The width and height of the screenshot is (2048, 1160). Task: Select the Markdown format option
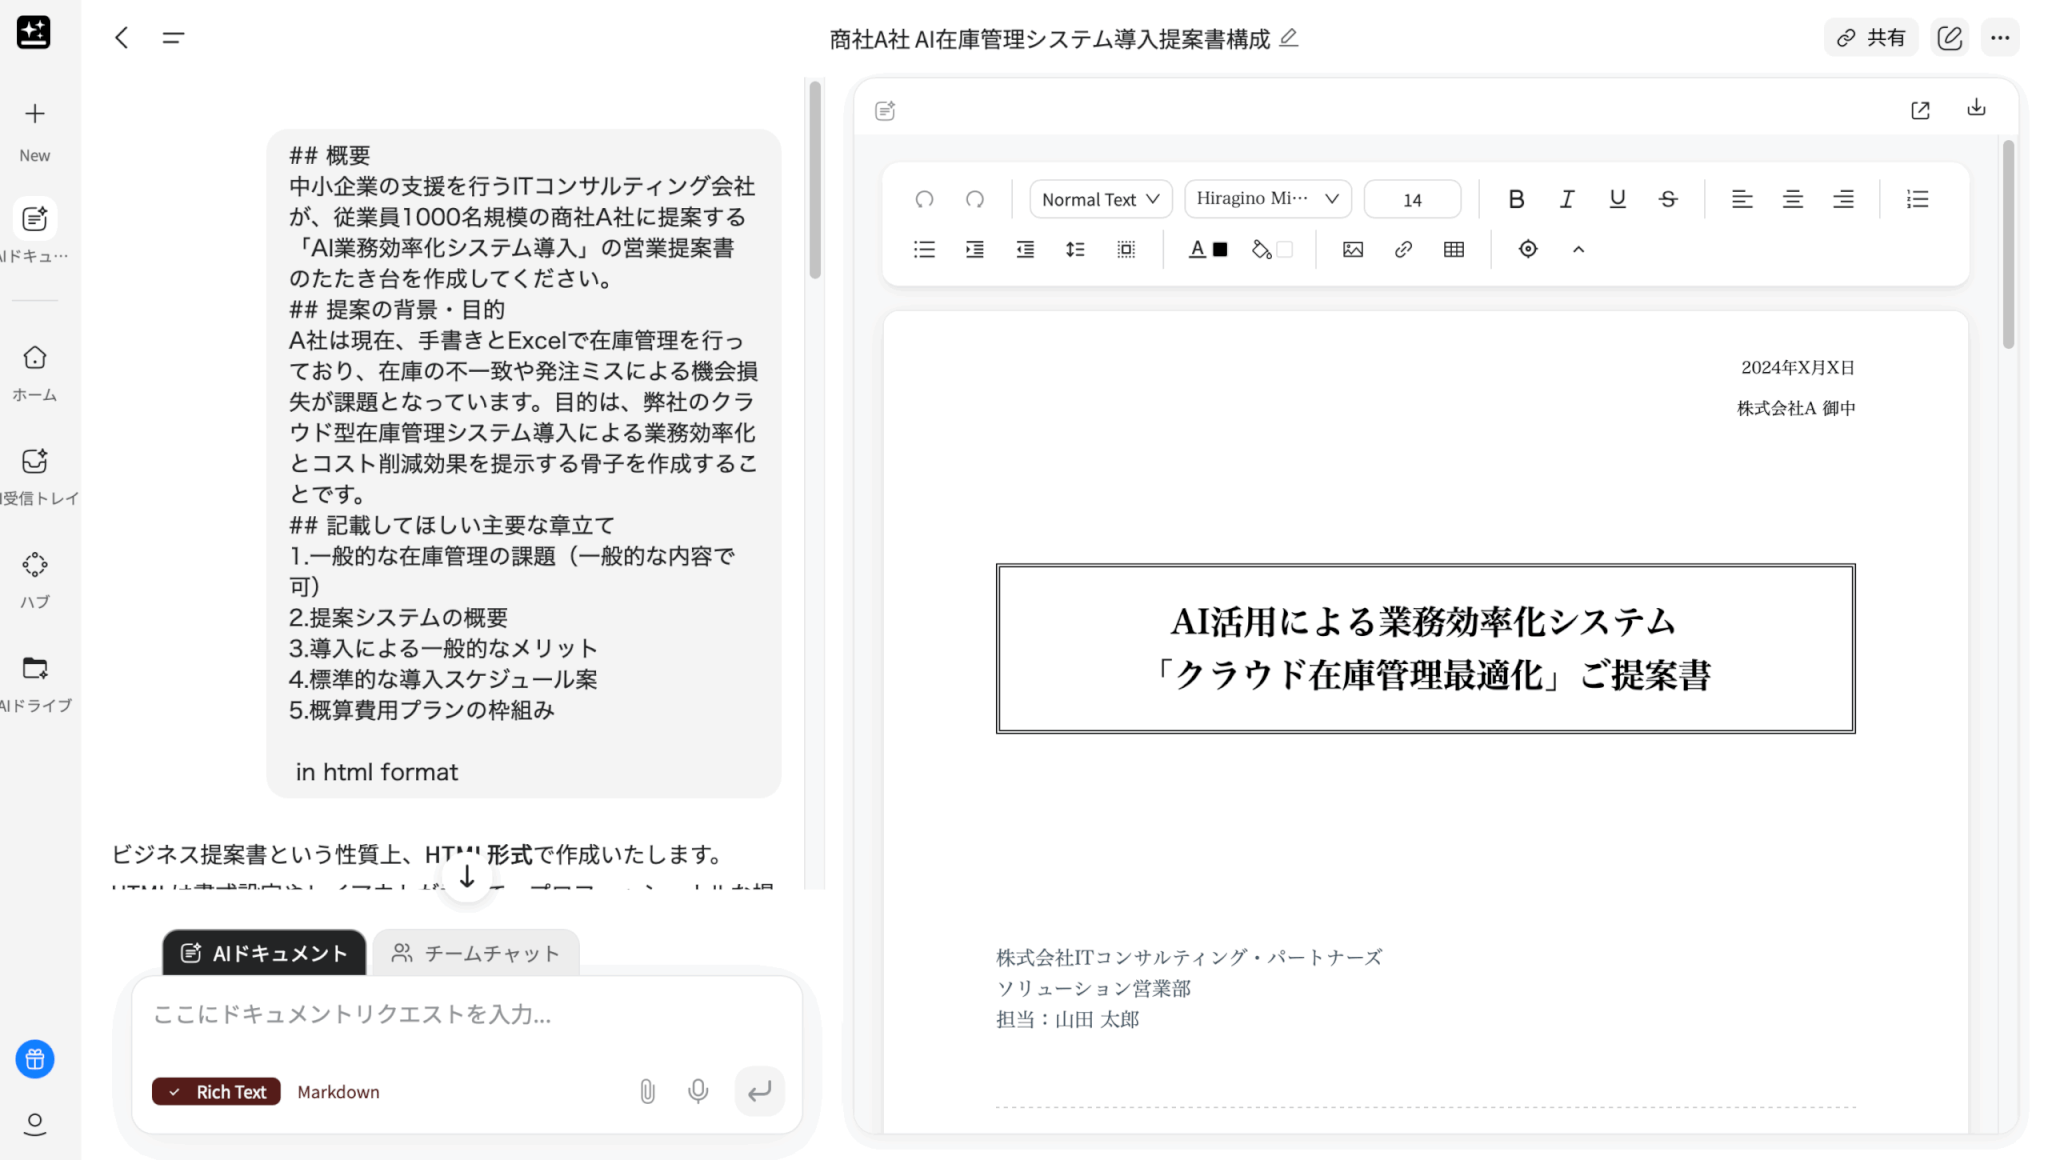[x=338, y=1092]
